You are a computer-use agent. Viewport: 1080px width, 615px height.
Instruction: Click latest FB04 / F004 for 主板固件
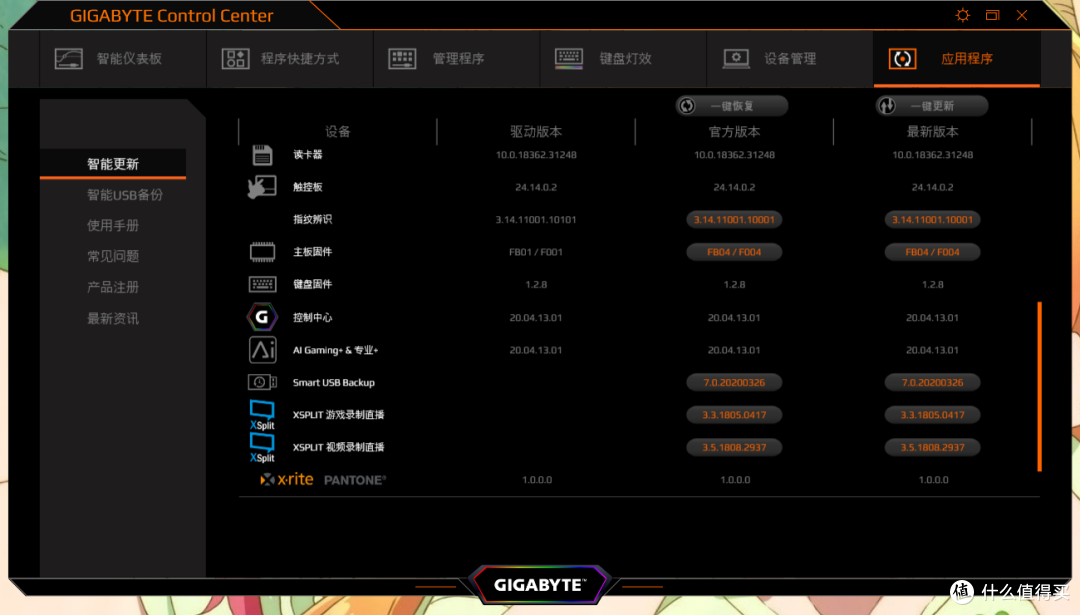point(933,252)
